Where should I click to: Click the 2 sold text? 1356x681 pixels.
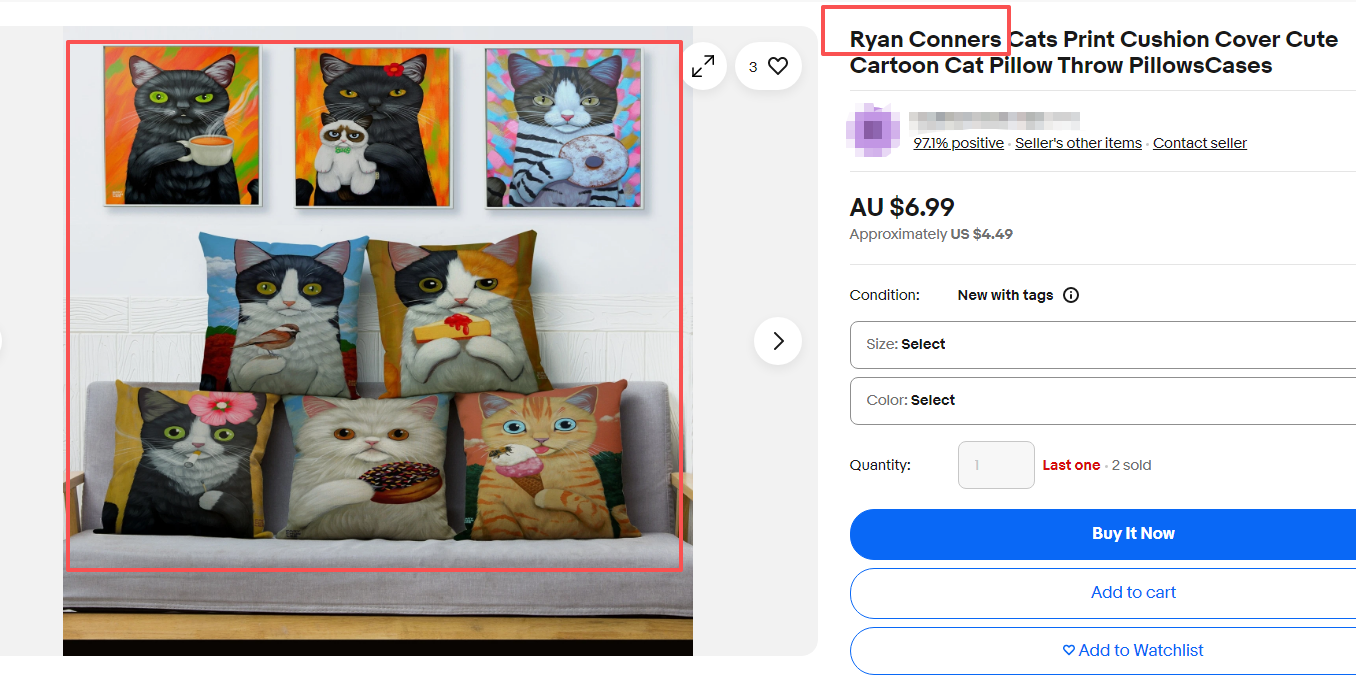(x=1131, y=465)
